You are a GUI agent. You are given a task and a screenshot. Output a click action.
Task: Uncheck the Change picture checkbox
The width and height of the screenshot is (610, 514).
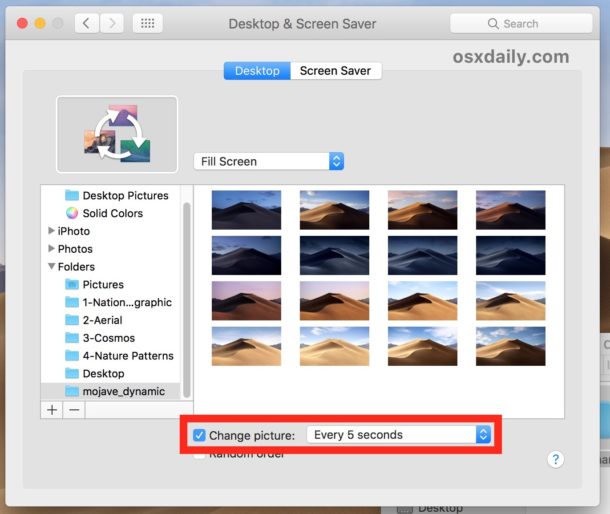(199, 435)
